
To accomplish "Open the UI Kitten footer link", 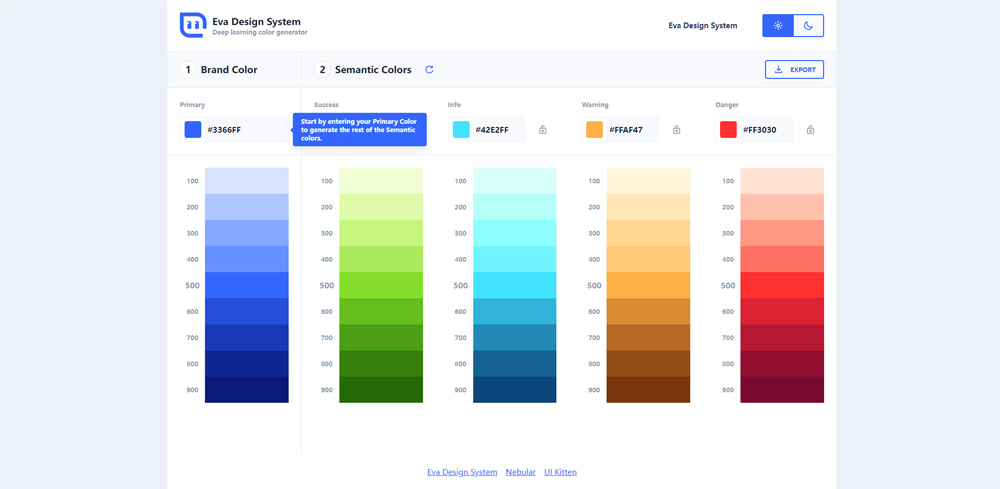I will point(560,472).
